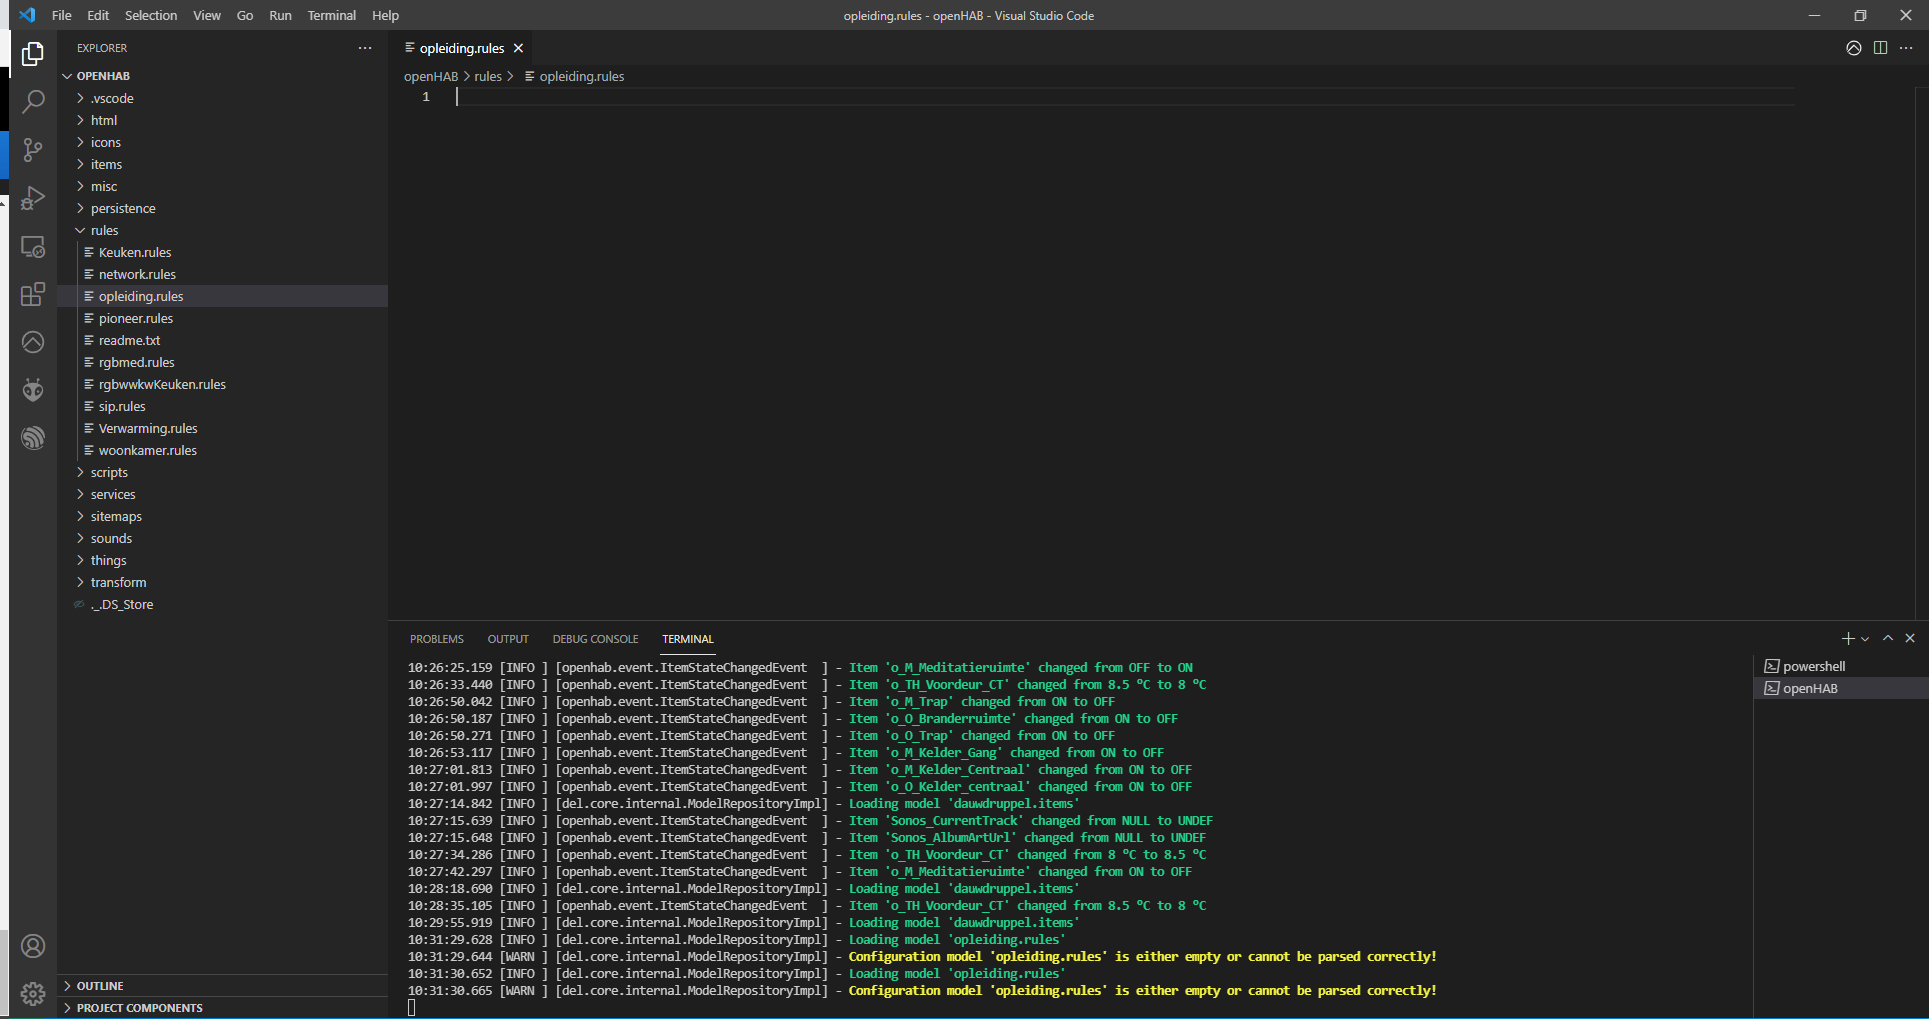Open pioneer.rules file

[222, 318]
